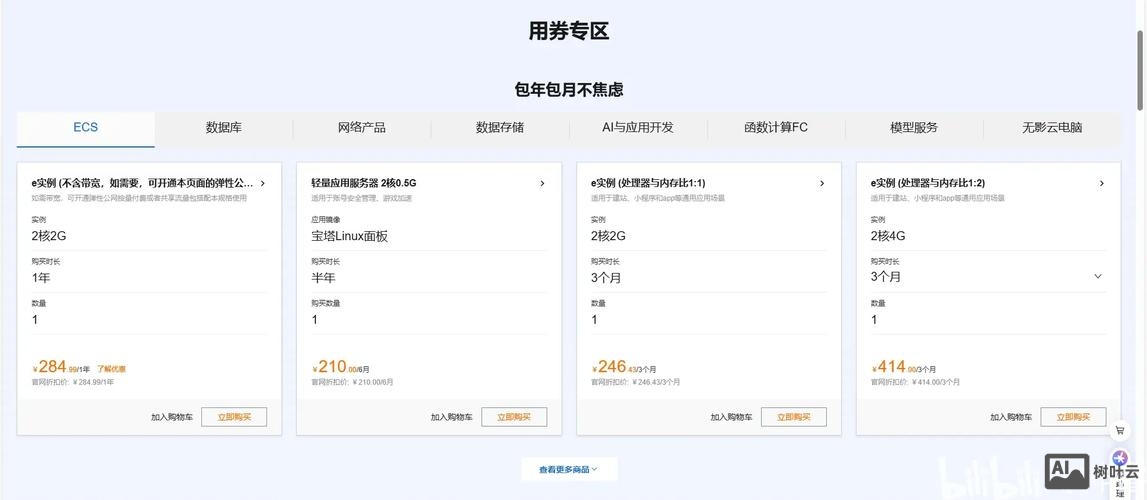Click the 2核4G instance value
The image size is (1147, 500).
coord(888,236)
